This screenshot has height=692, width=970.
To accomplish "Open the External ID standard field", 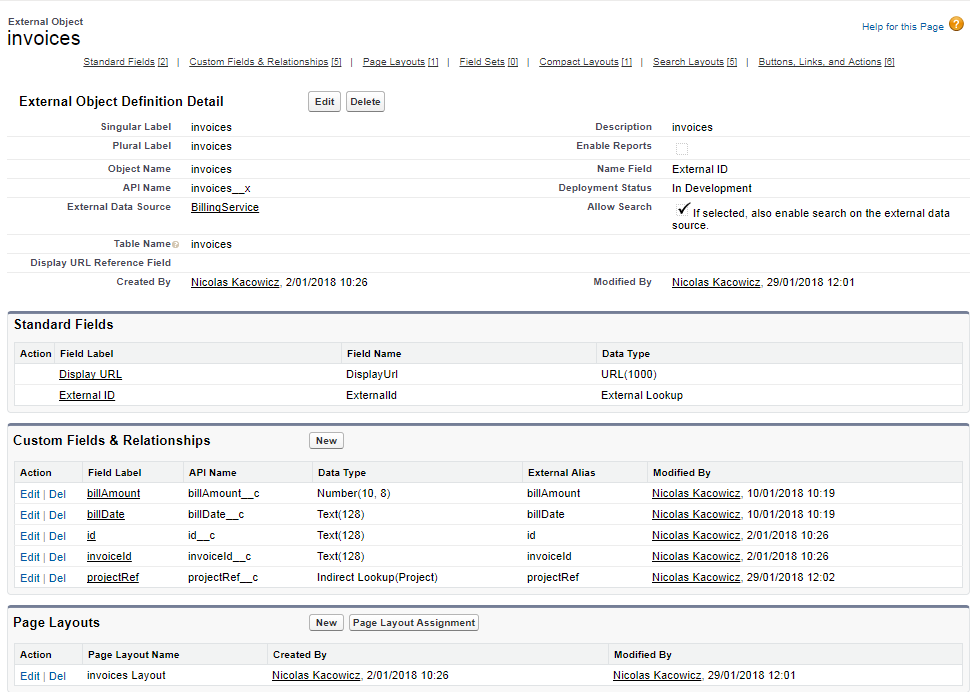I will (x=87, y=395).
